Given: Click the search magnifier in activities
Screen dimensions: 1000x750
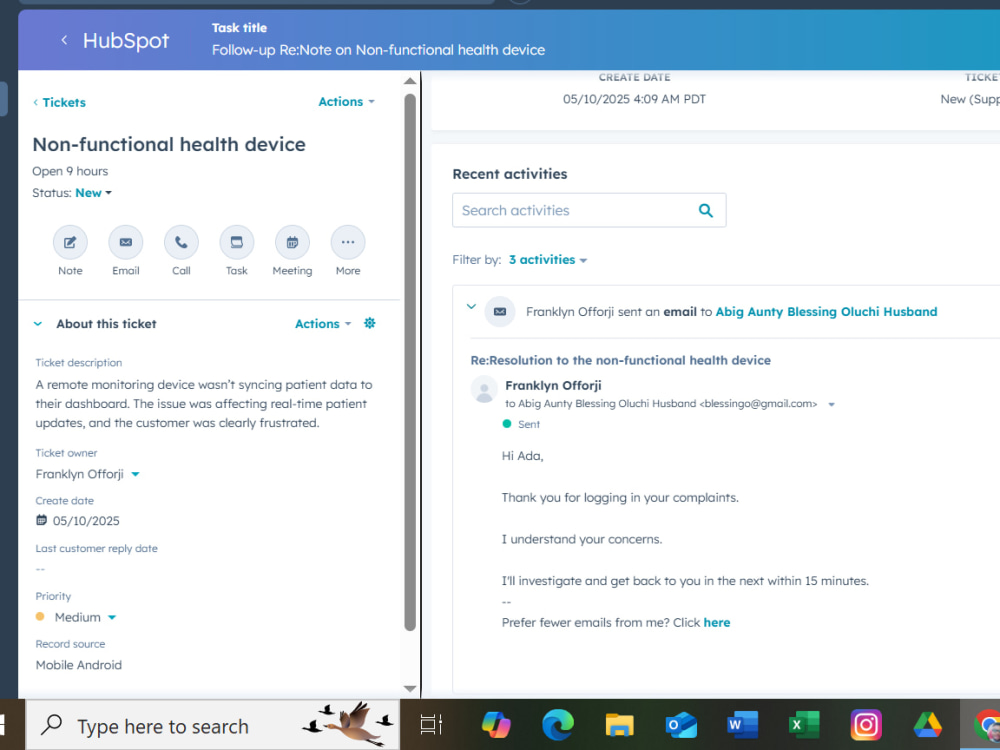Looking at the screenshot, I should click(x=705, y=210).
